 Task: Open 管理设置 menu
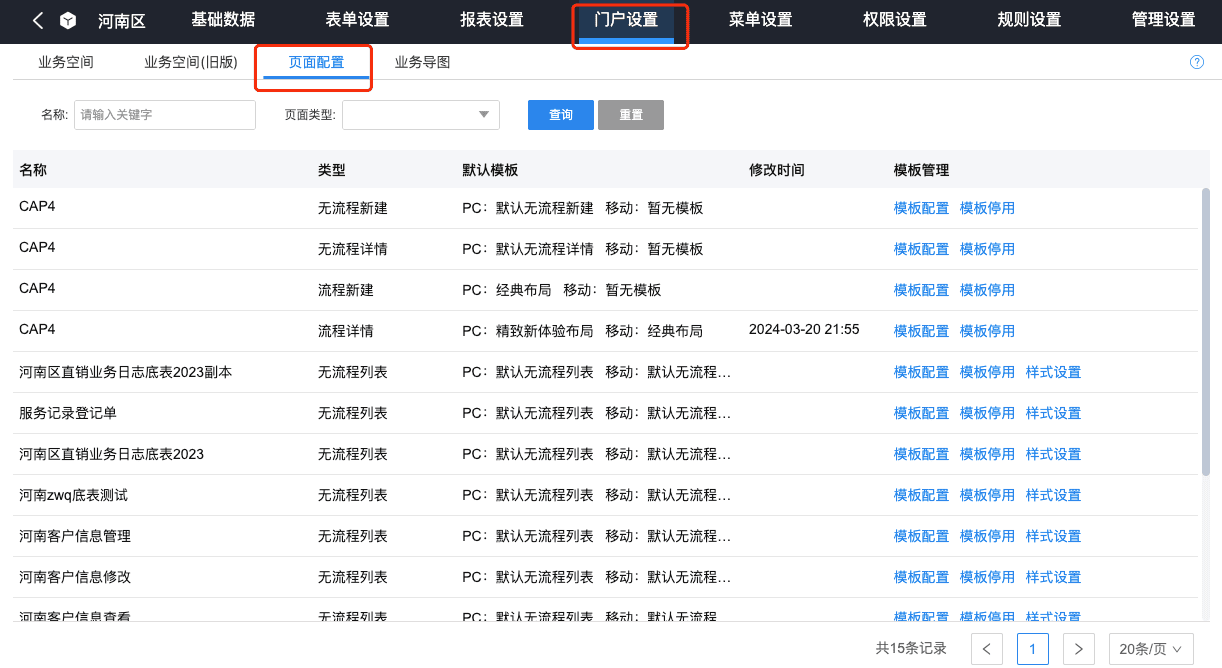click(x=1163, y=20)
